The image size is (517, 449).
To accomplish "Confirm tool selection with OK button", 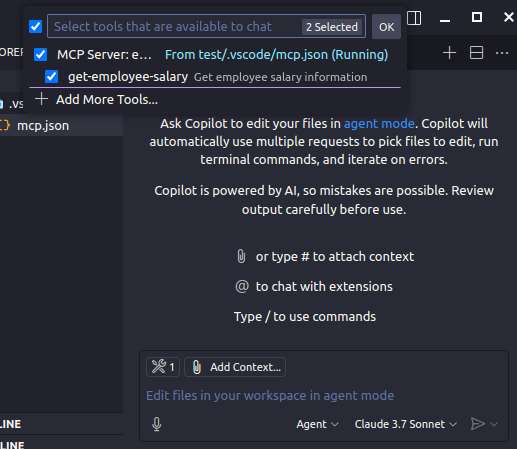I will pos(386,27).
